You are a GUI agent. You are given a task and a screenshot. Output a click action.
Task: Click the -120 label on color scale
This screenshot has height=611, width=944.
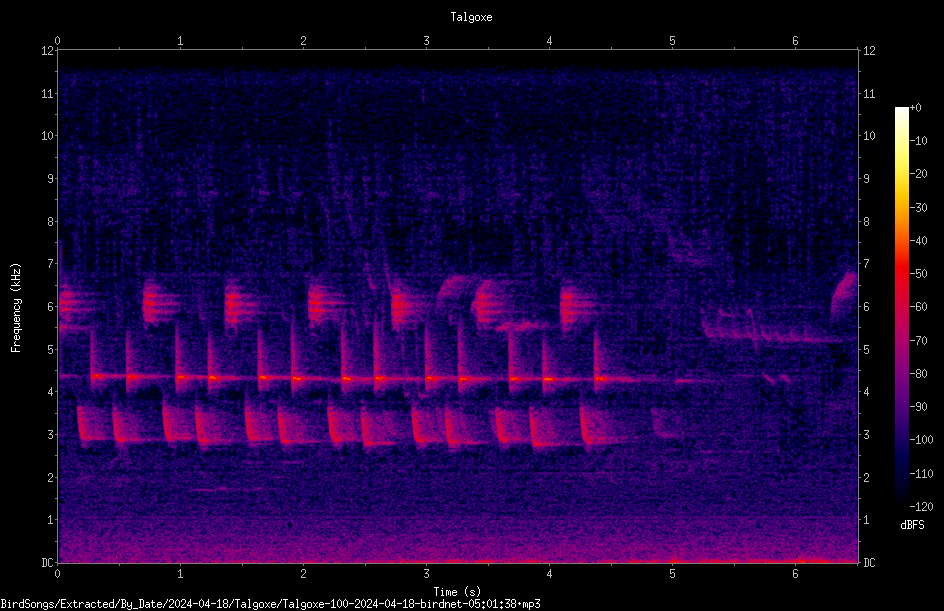(921, 506)
